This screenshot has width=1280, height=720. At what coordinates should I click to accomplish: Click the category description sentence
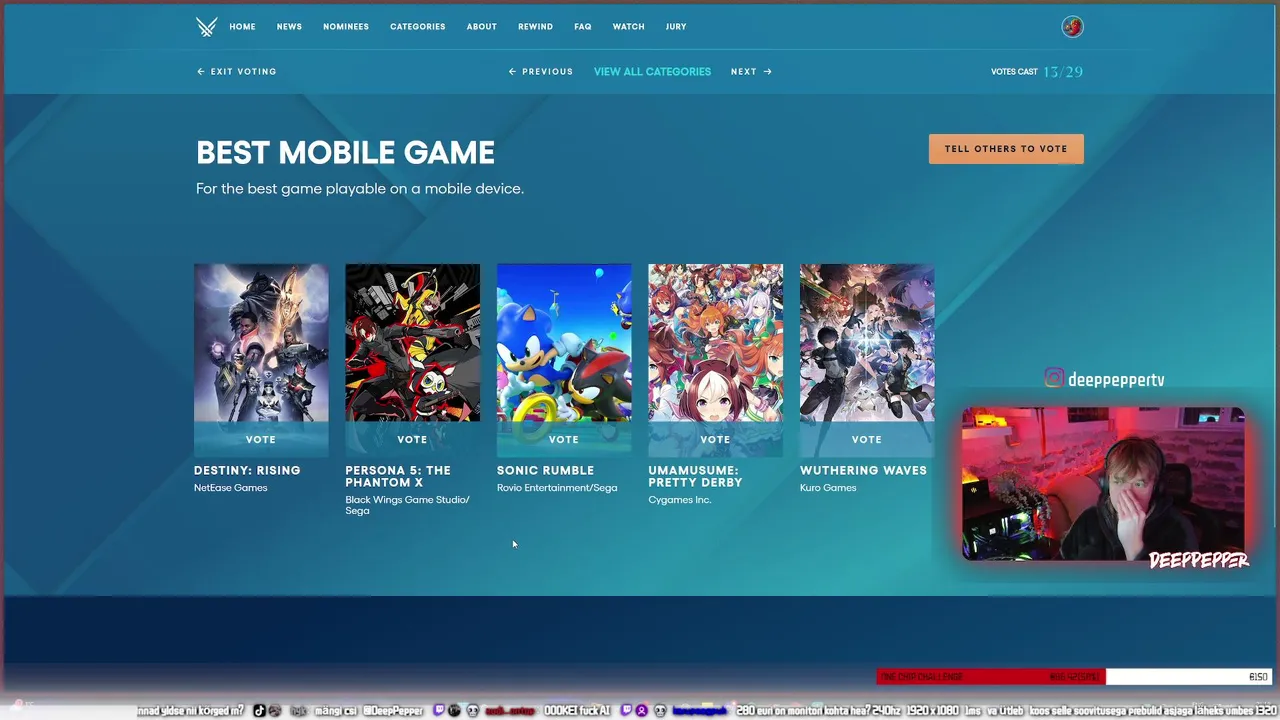360,189
